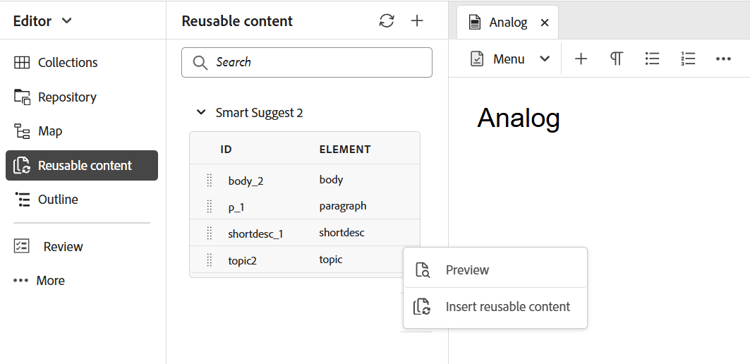Open toolbar overflow ellipsis menu
This screenshot has width=750, height=364.
(x=723, y=59)
